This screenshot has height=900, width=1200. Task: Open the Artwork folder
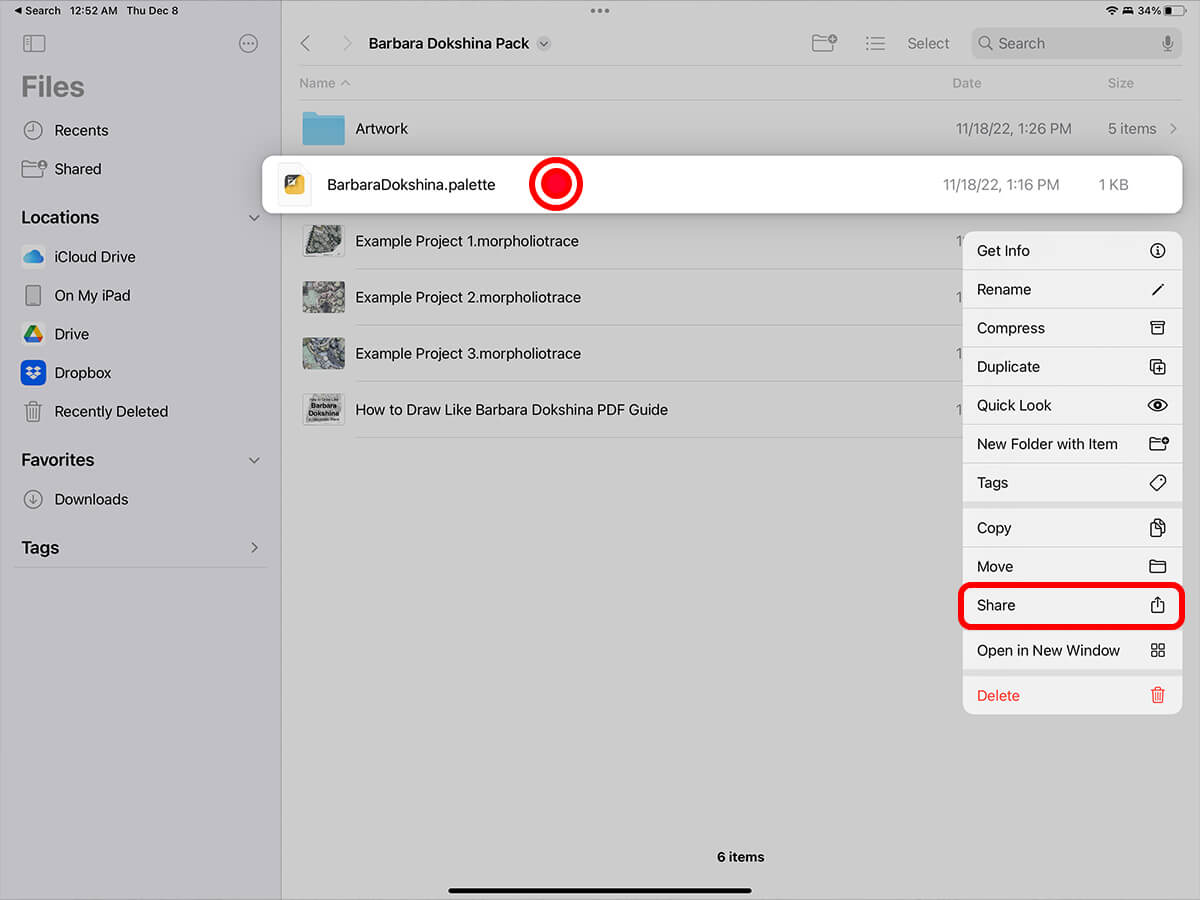click(382, 129)
